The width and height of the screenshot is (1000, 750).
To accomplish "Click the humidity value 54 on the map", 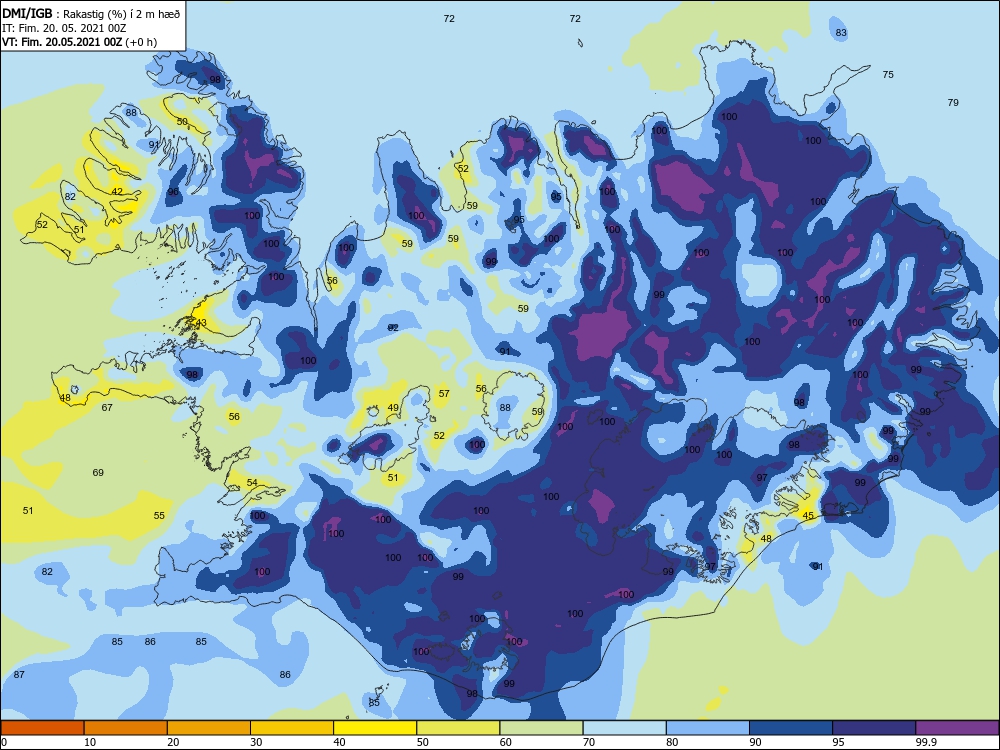I will pos(252,482).
